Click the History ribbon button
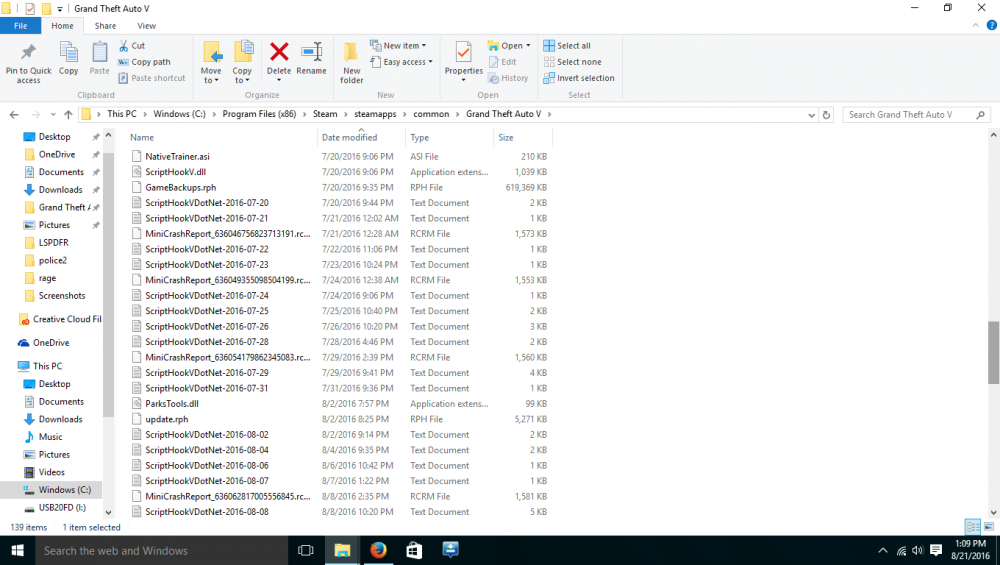The image size is (1000, 565). click(x=508, y=78)
